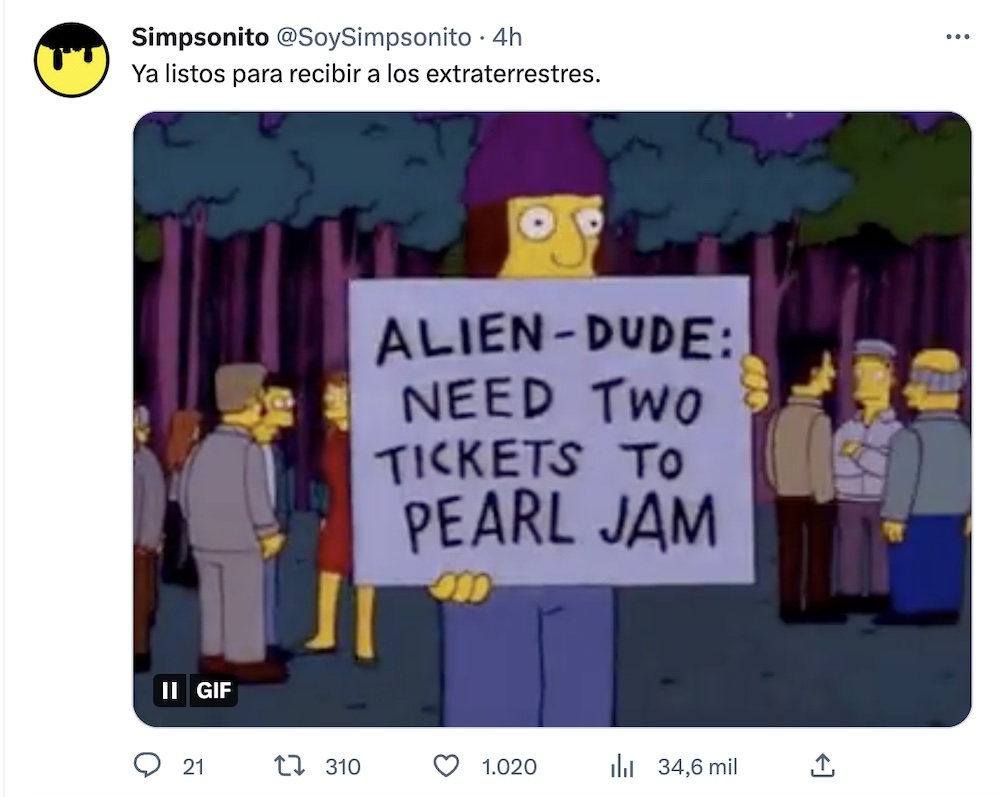Like the tweet with heart icon
1000x797 pixels.
pyautogui.click(x=446, y=766)
